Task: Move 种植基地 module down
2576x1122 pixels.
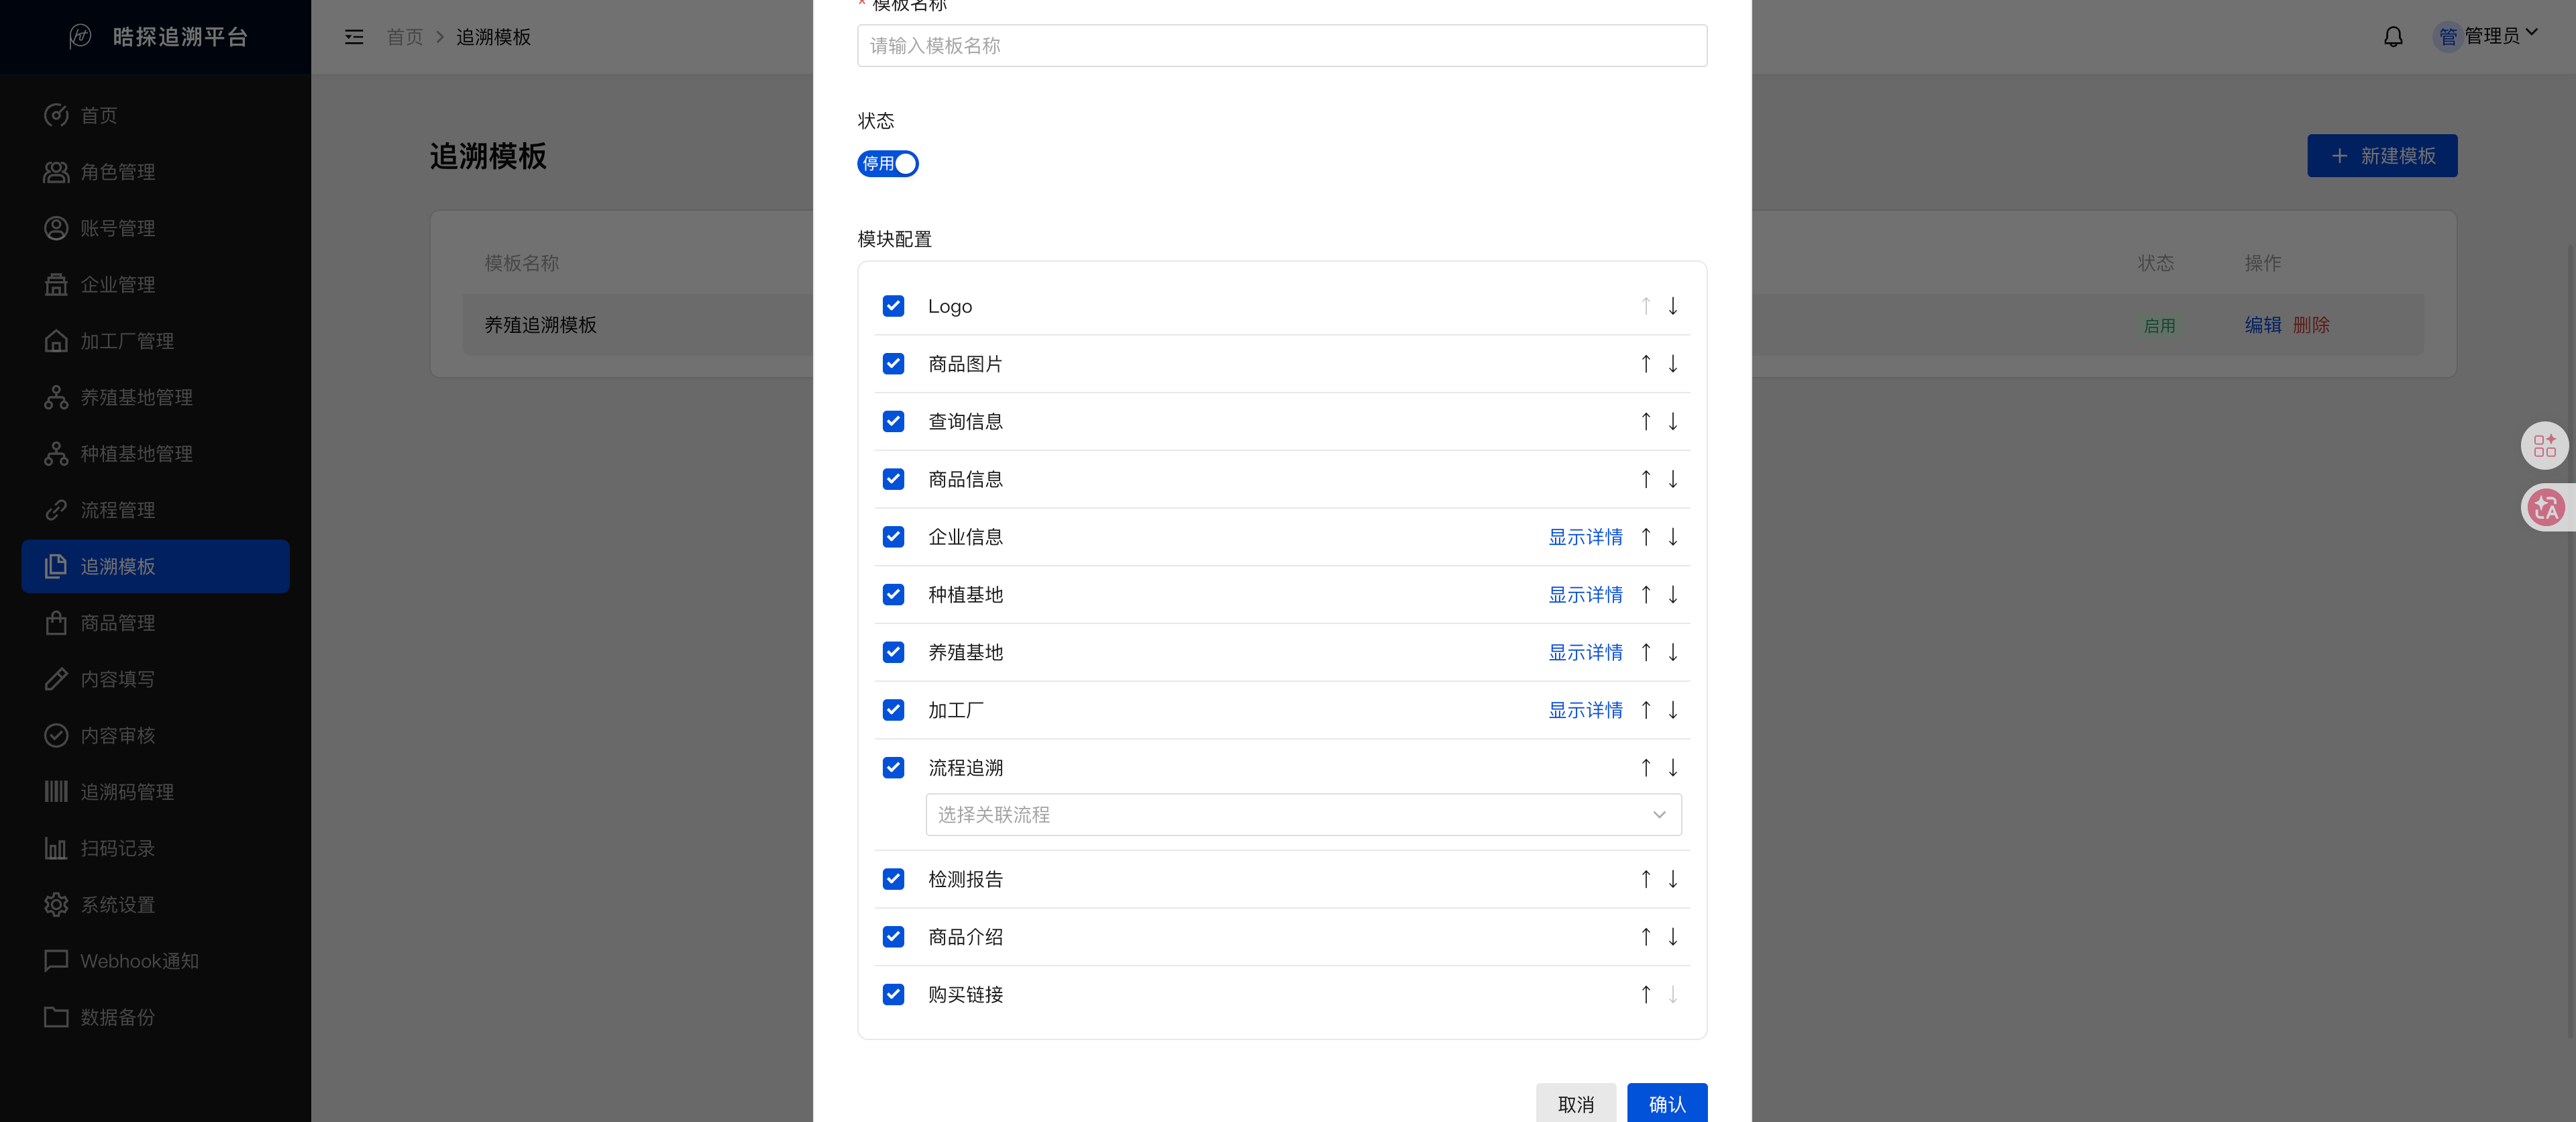Action: click(1672, 595)
